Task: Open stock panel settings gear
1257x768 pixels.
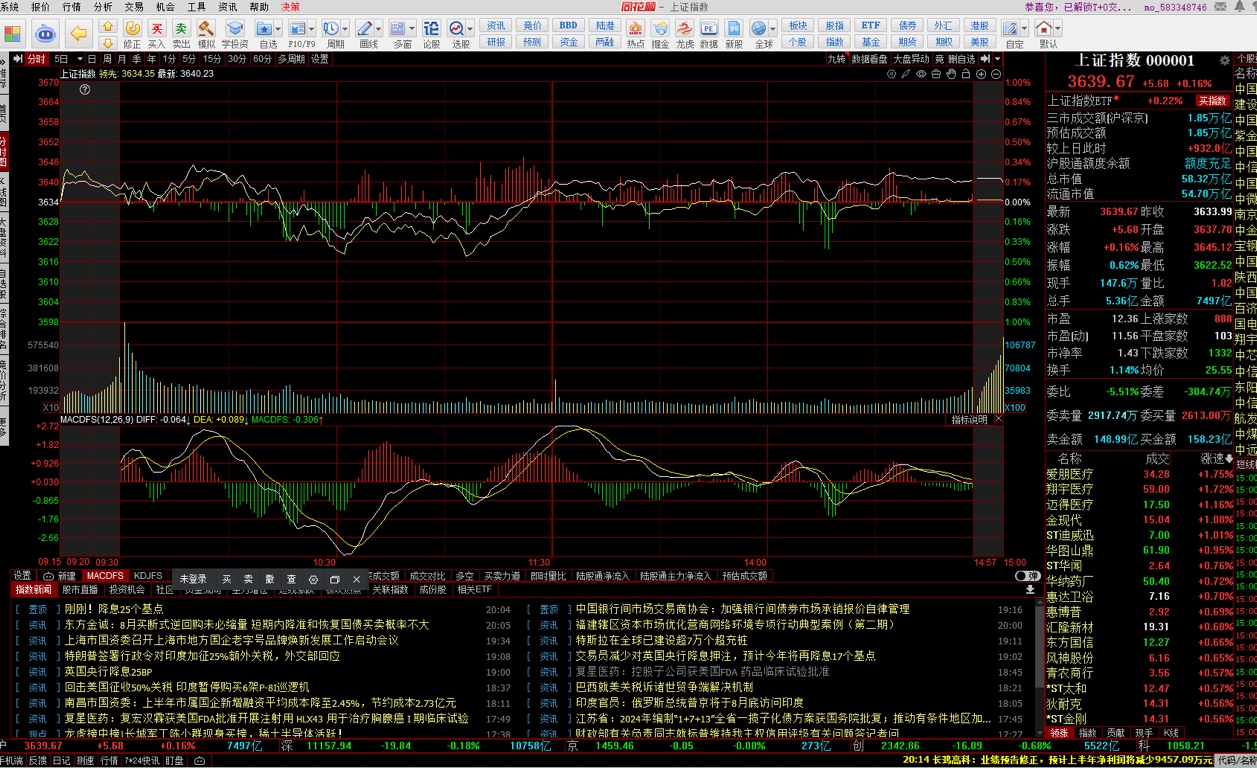Action: pyautogui.click(x=1223, y=61)
